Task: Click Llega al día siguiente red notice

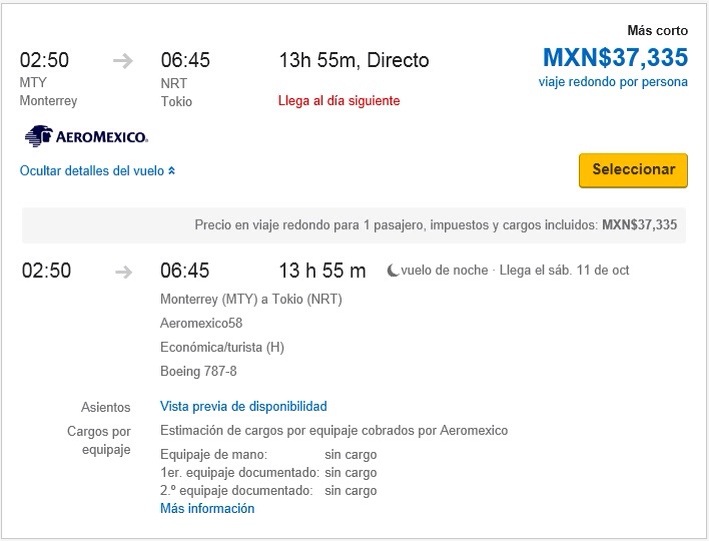Action: pyautogui.click(x=339, y=100)
